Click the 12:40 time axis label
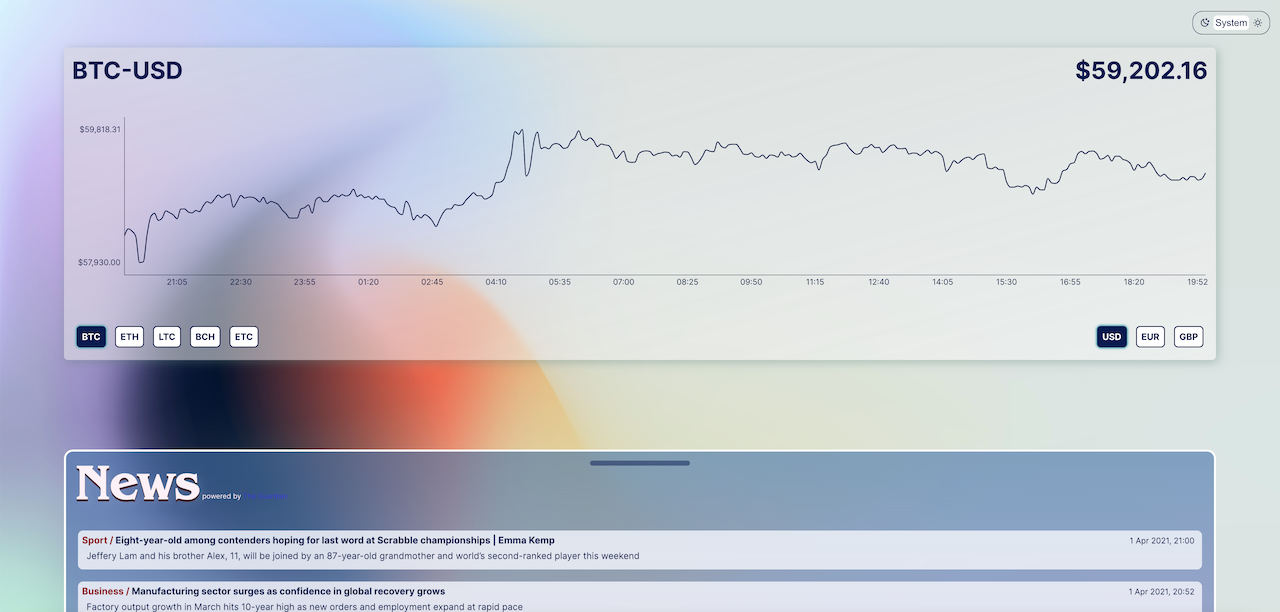1280x612 pixels. point(879,282)
